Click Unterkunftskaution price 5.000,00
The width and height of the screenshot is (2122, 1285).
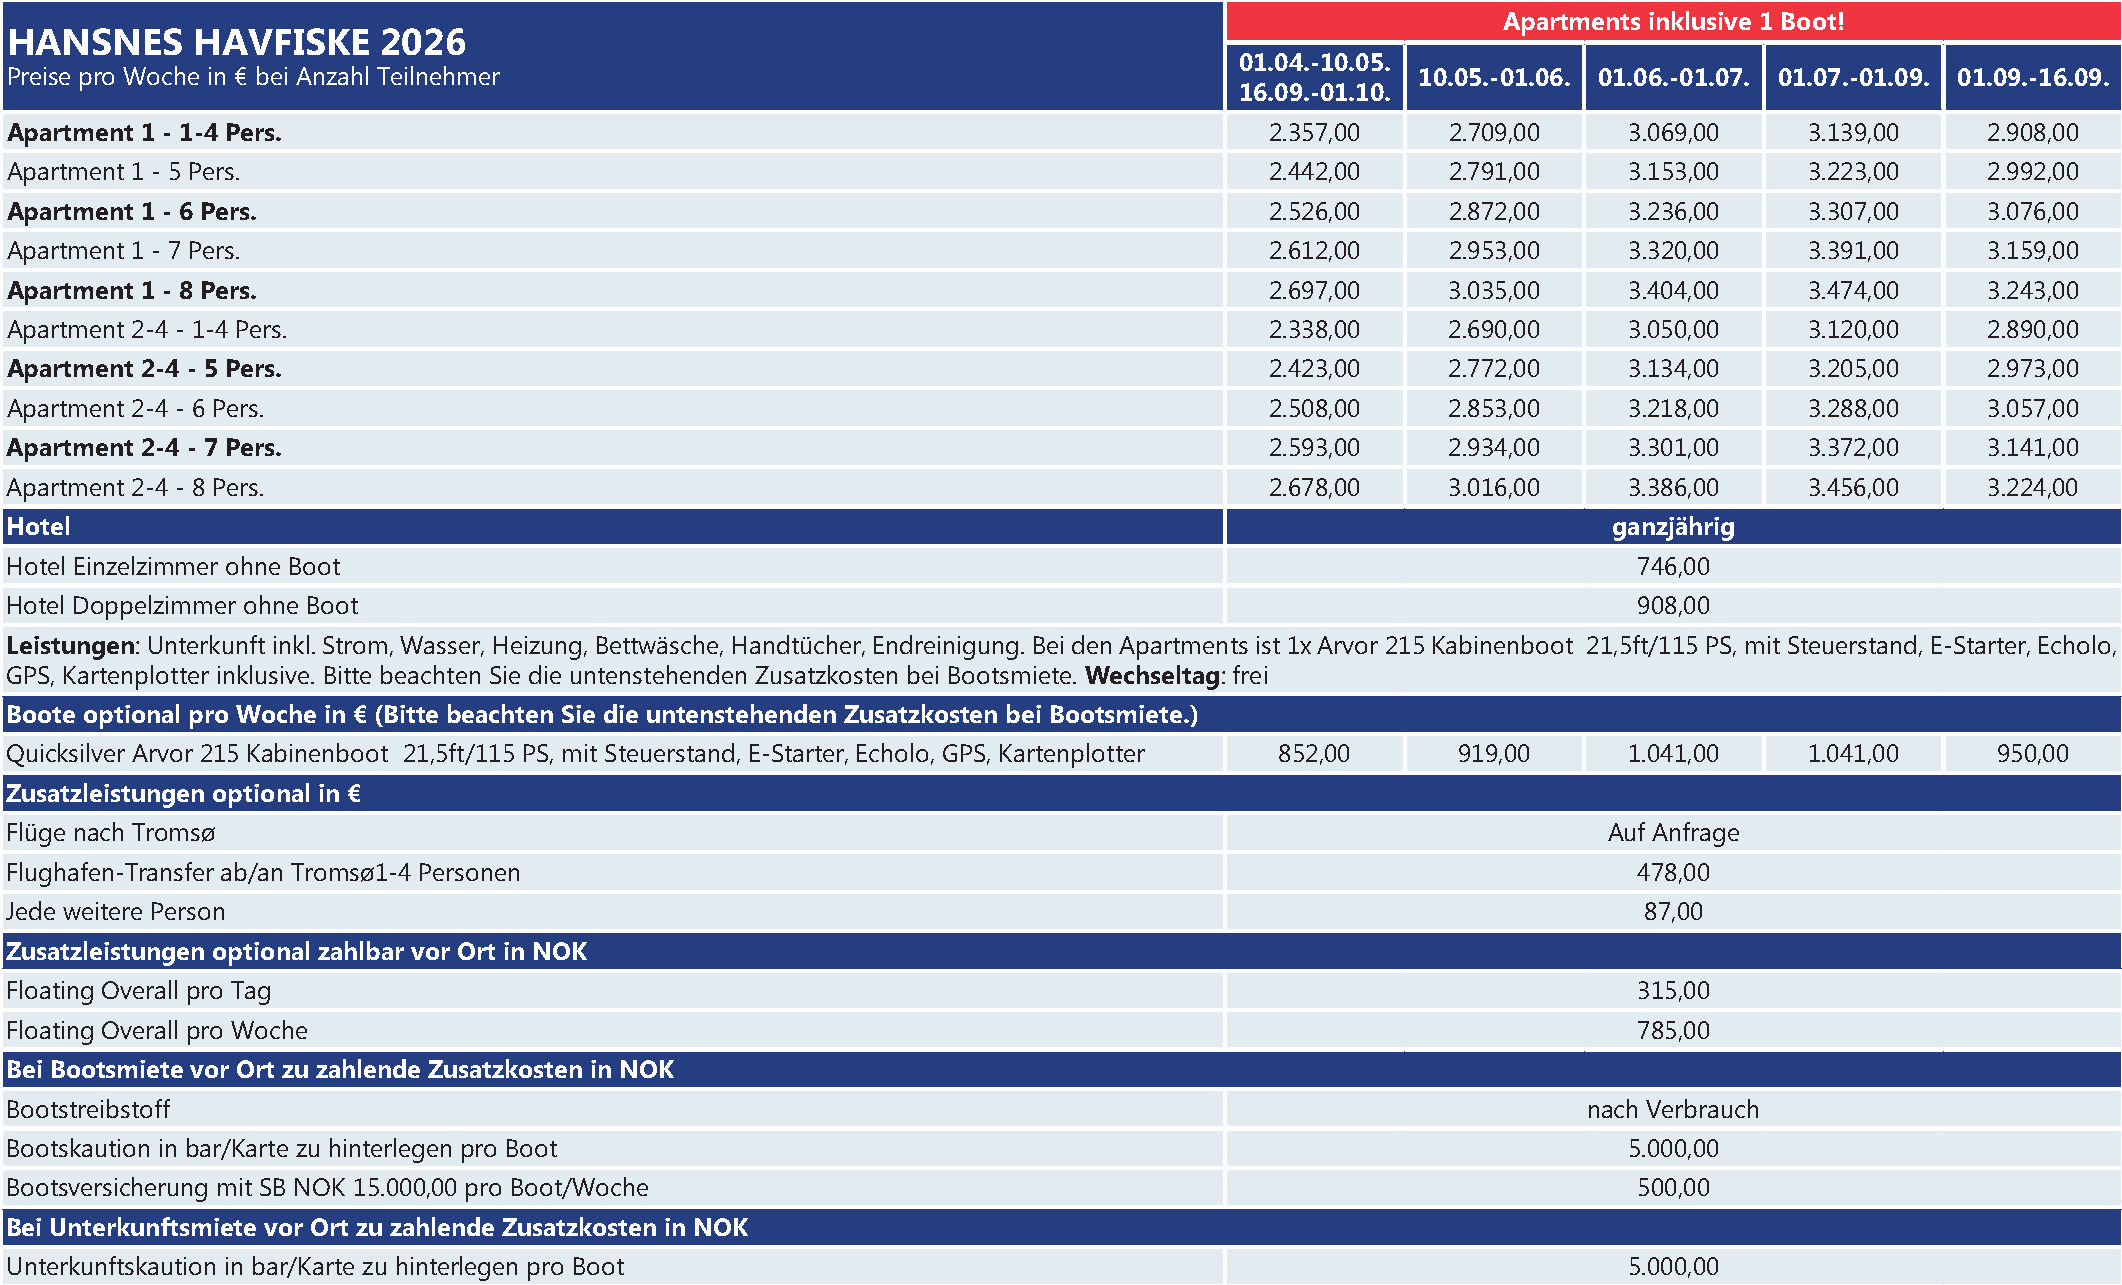coord(1673,1267)
